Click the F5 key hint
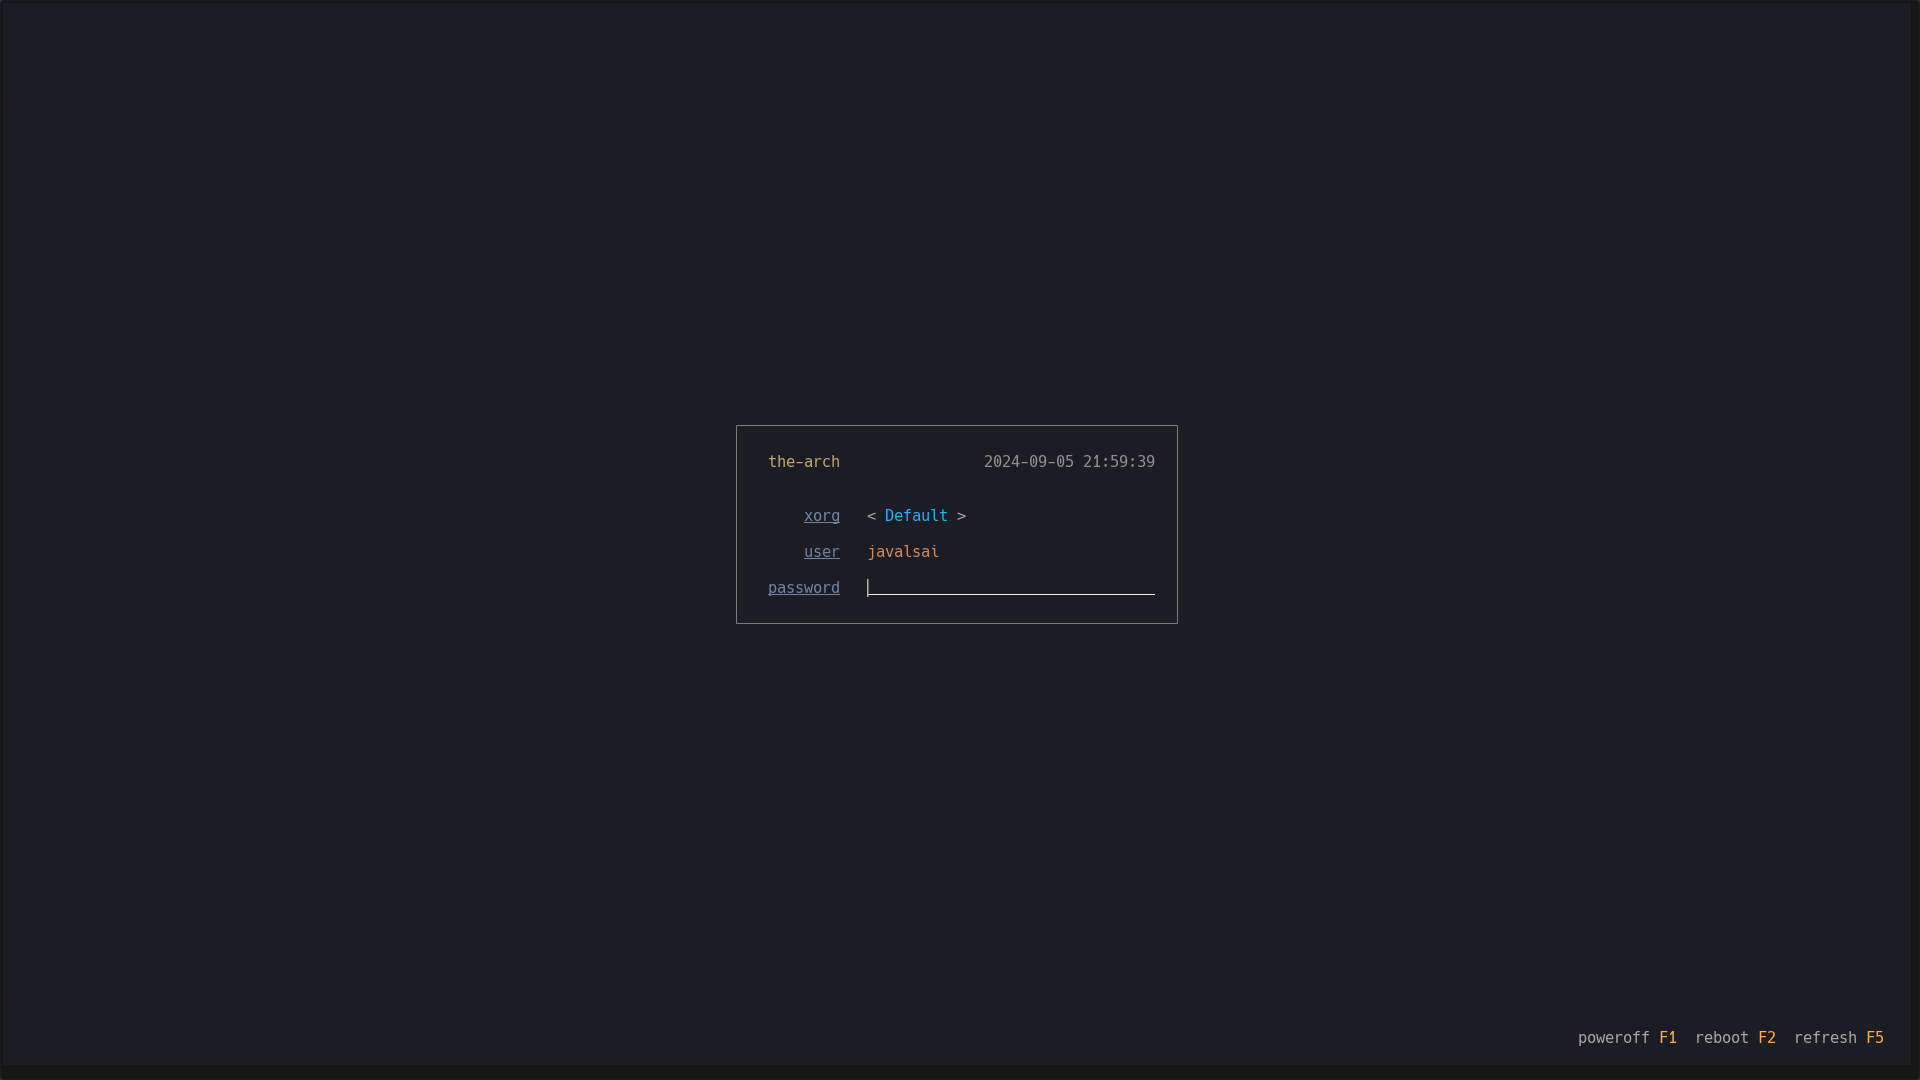1920x1080 pixels. pyautogui.click(x=1875, y=1038)
